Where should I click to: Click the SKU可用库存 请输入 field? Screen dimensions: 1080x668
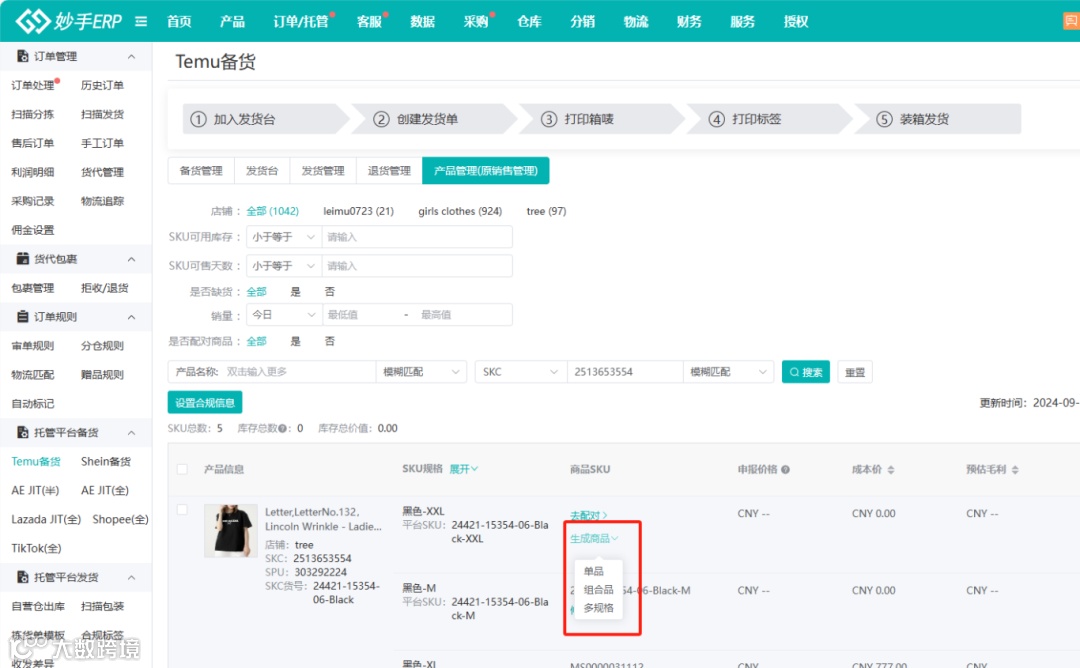pyautogui.click(x=417, y=237)
